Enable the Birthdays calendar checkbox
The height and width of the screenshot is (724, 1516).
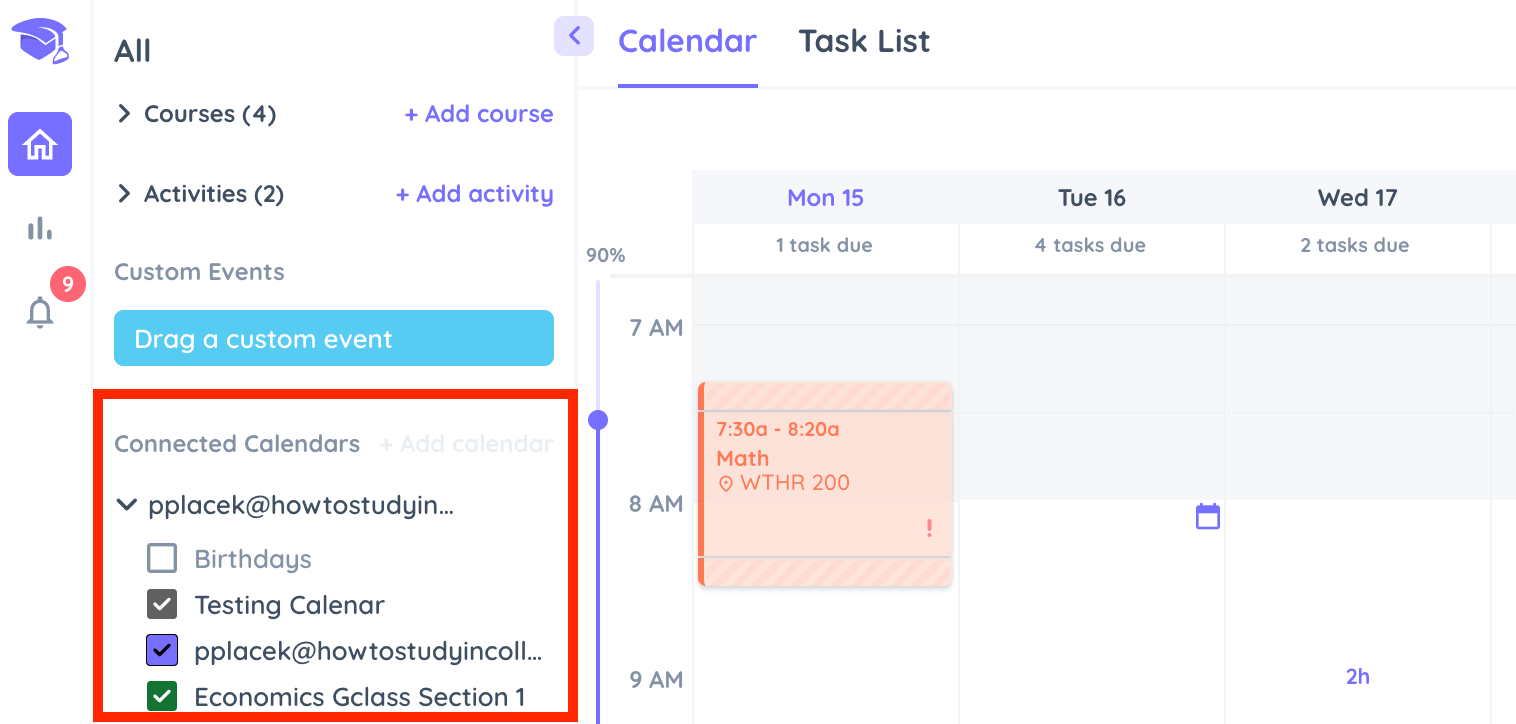pos(162,558)
